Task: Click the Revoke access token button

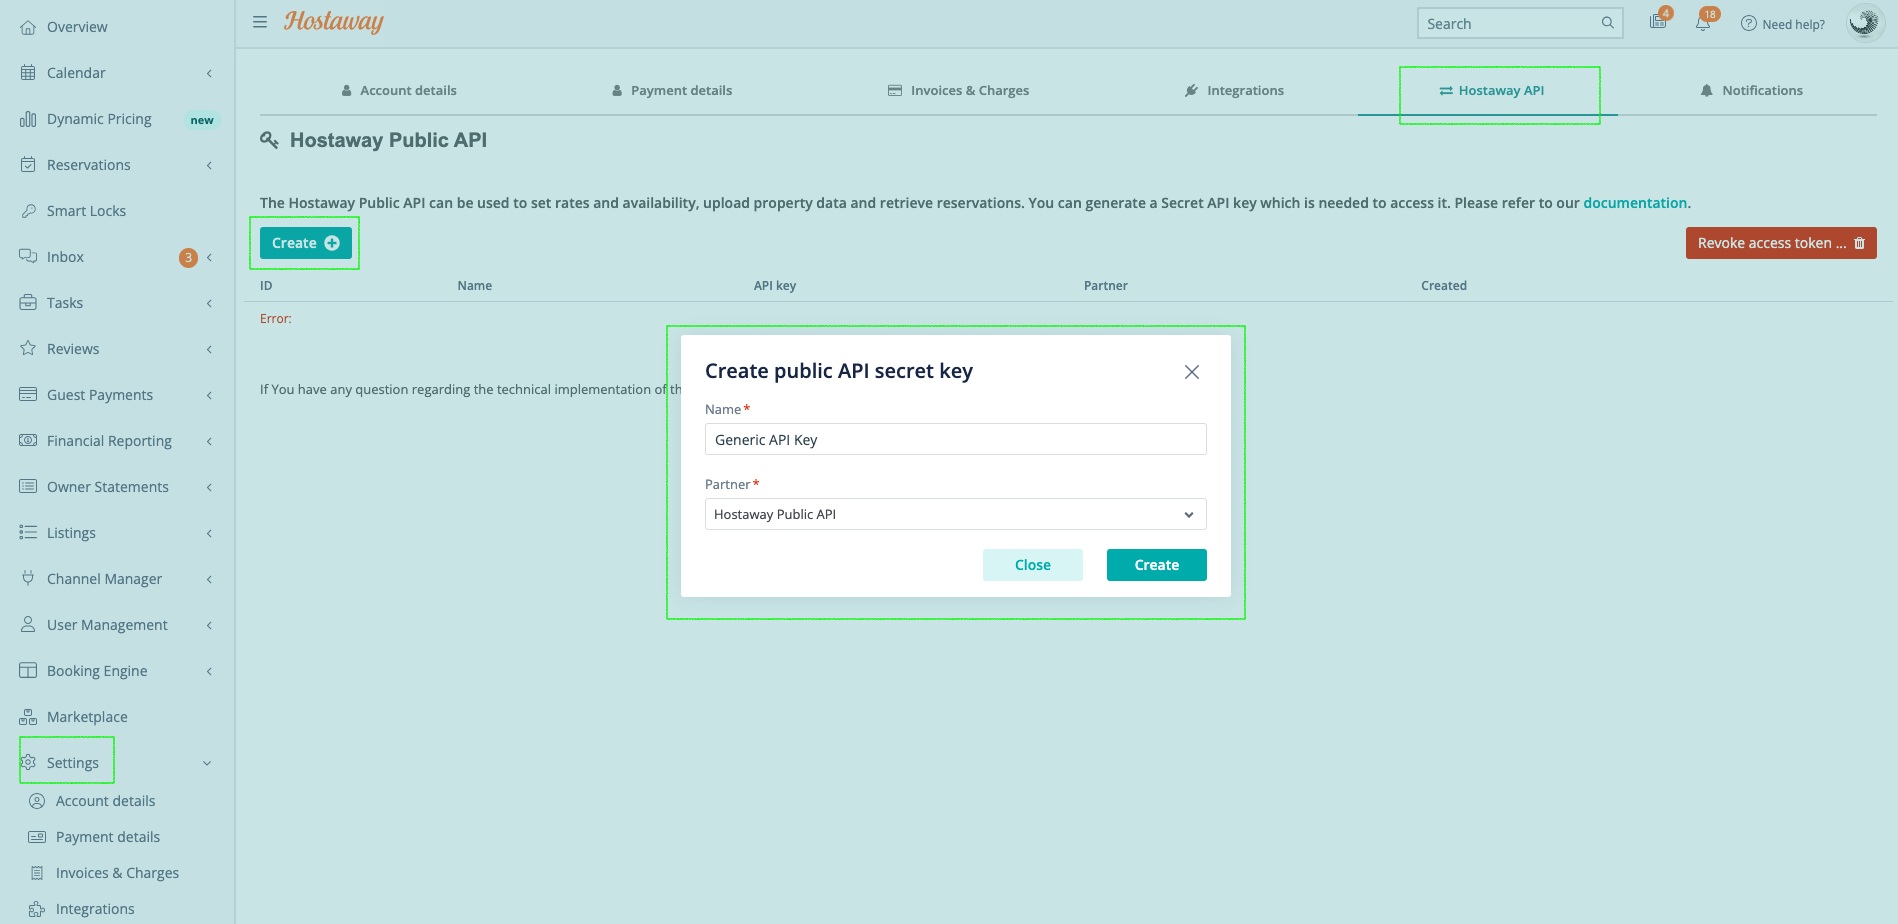Action: tap(1780, 242)
